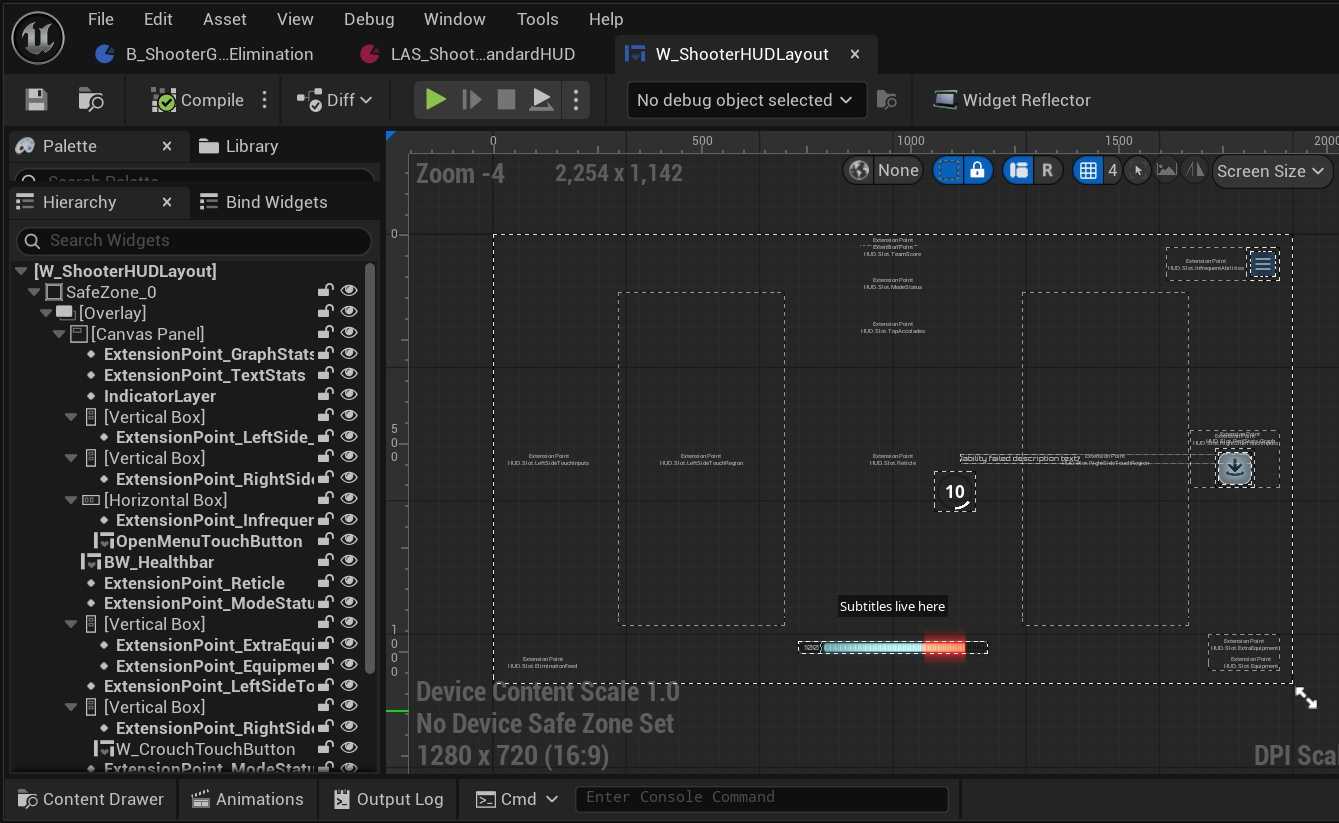Click the Save asset floppy disk icon
Screen dimensions: 1339x823
tap(36, 100)
